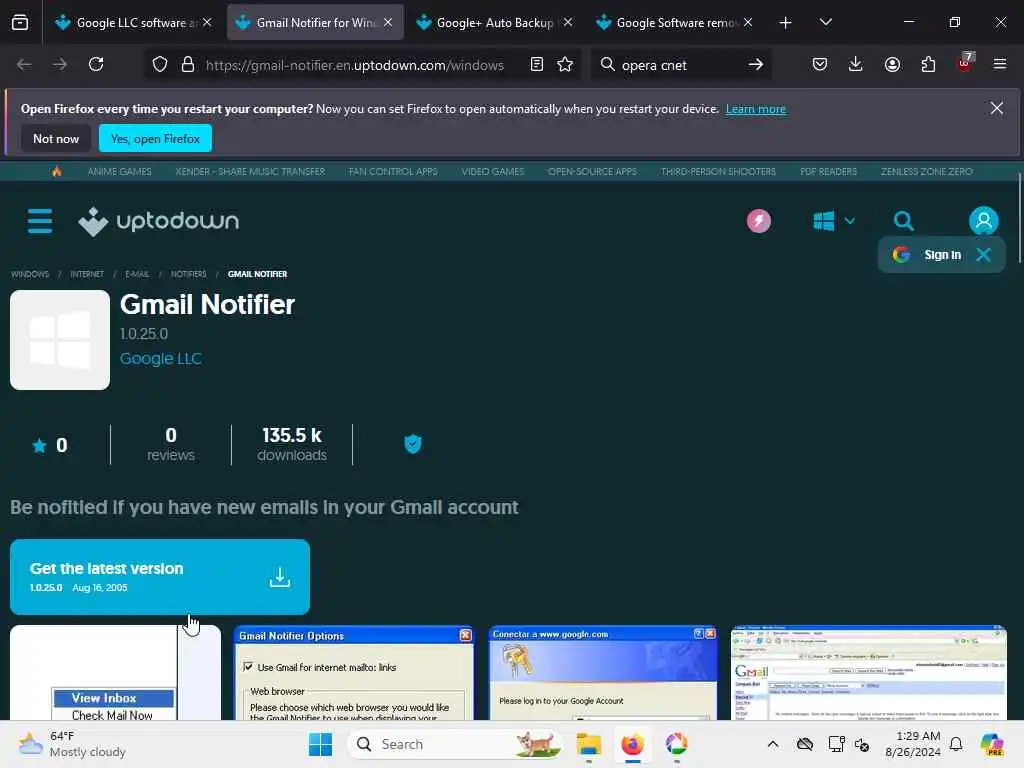Open THIRD-PERSON SHOOTERS category
The image size is (1024, 768).
point(718,172)
